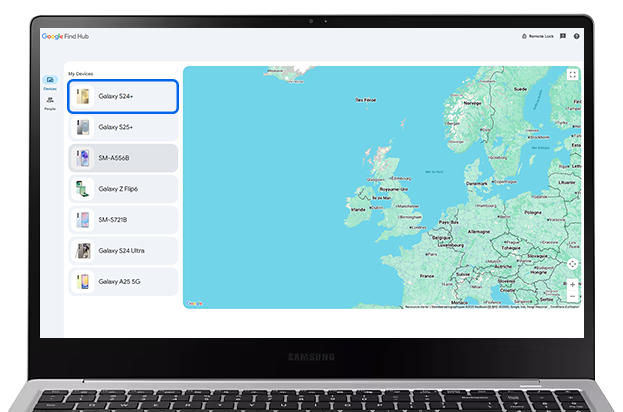This screenshot has width=623, height=412.
Task: Select Galaxy Z Flip6 device
Action: click(123, 189)
